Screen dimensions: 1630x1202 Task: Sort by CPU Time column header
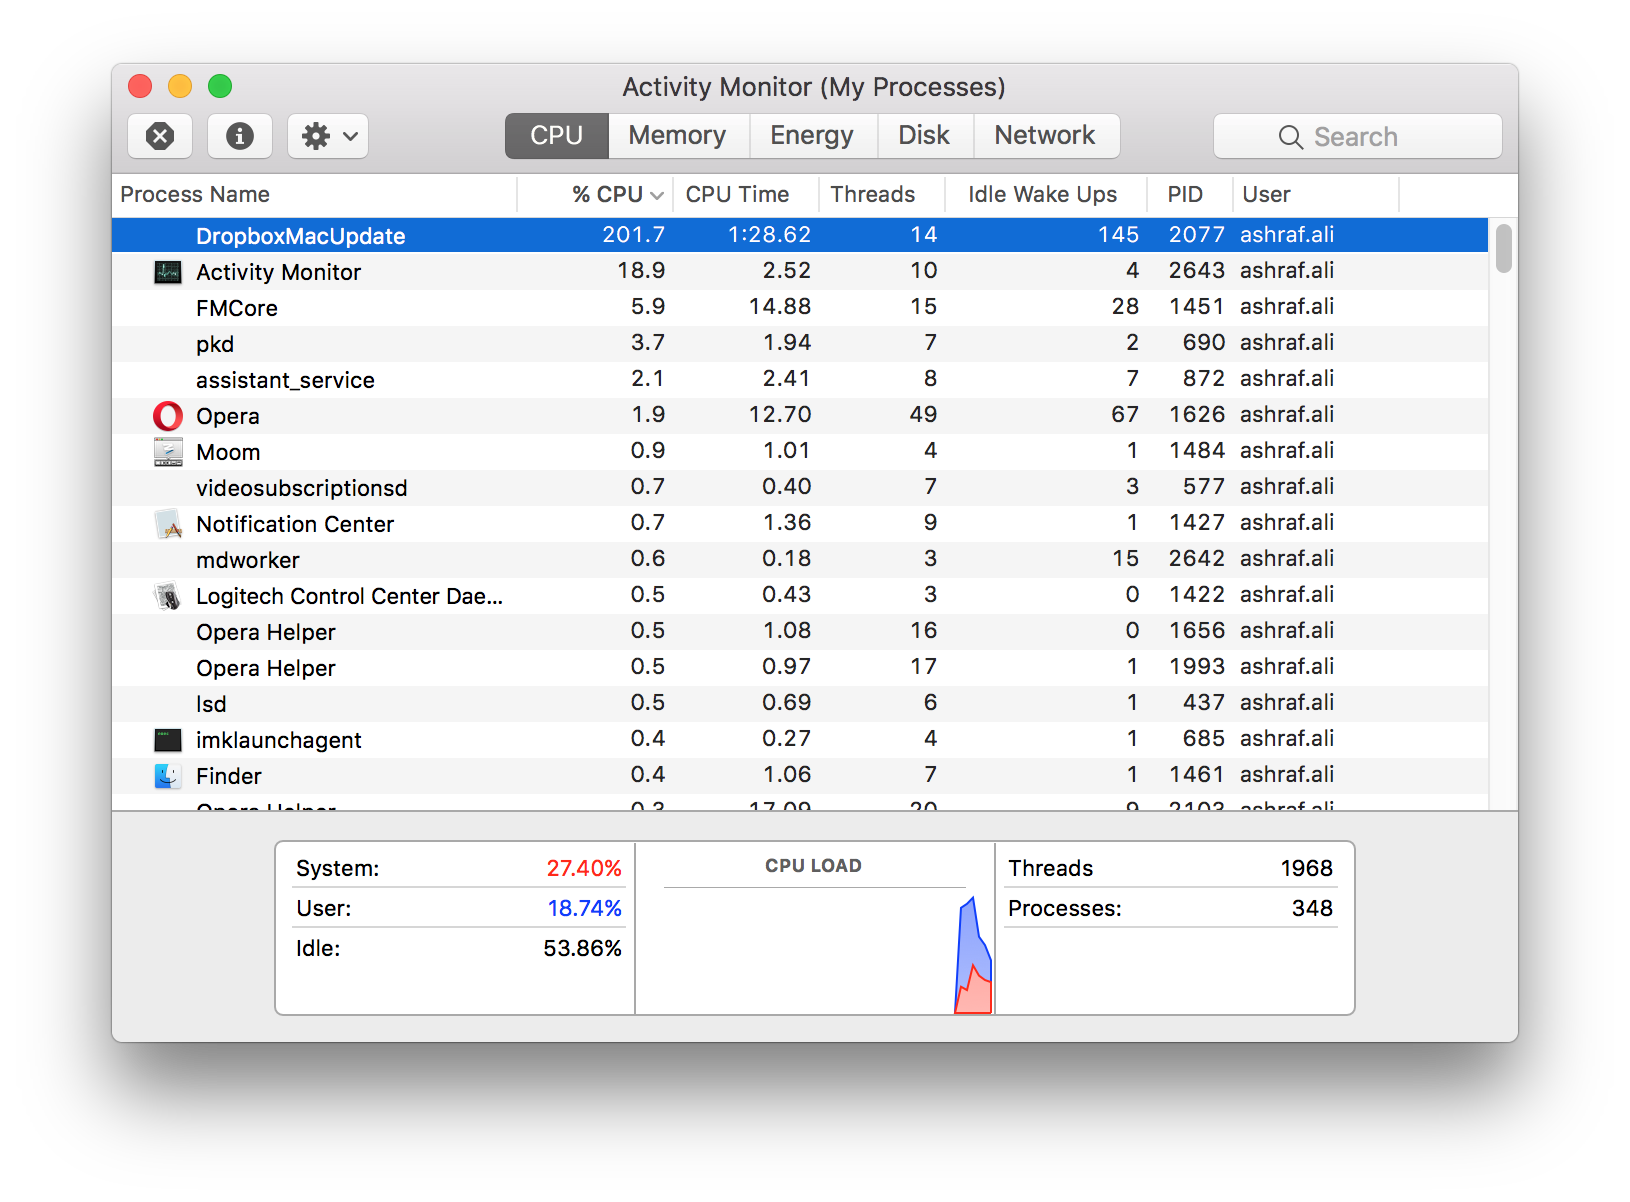click(746, 194)
